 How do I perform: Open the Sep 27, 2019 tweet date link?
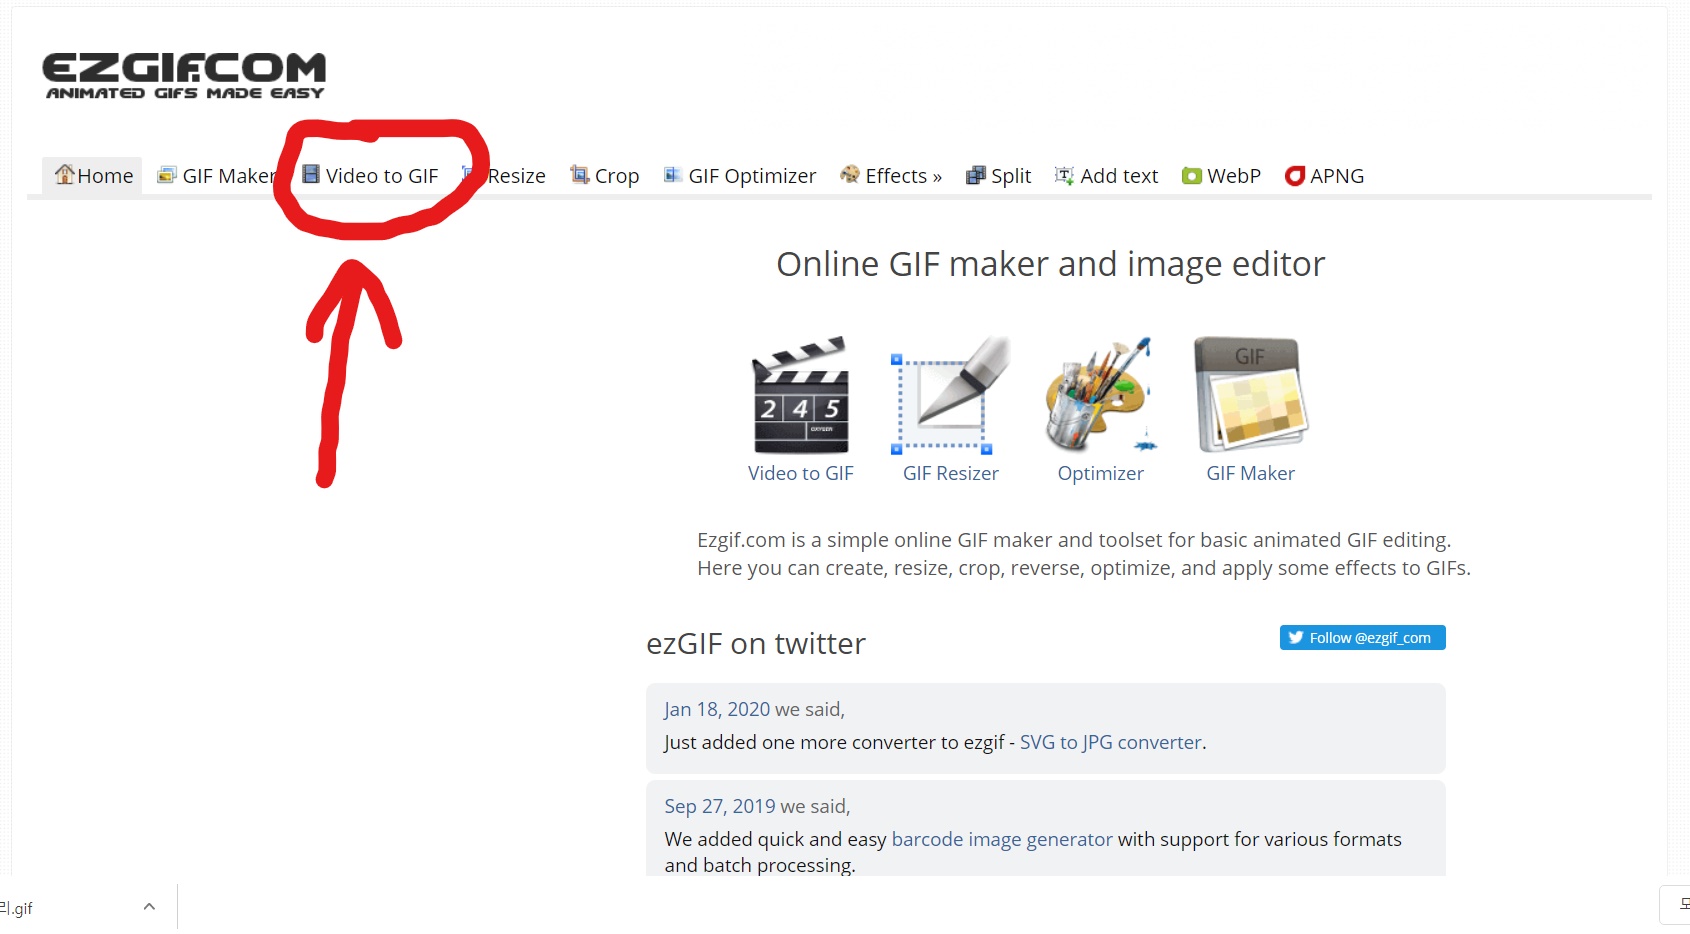720,806
